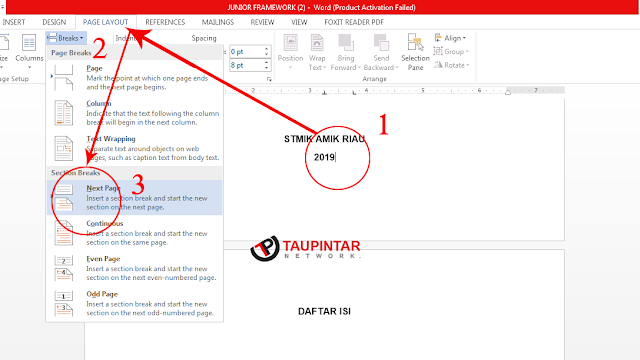Switch to the REVIEW tab
This screenshot has height=360, width=640.
[x=262, y=22]
